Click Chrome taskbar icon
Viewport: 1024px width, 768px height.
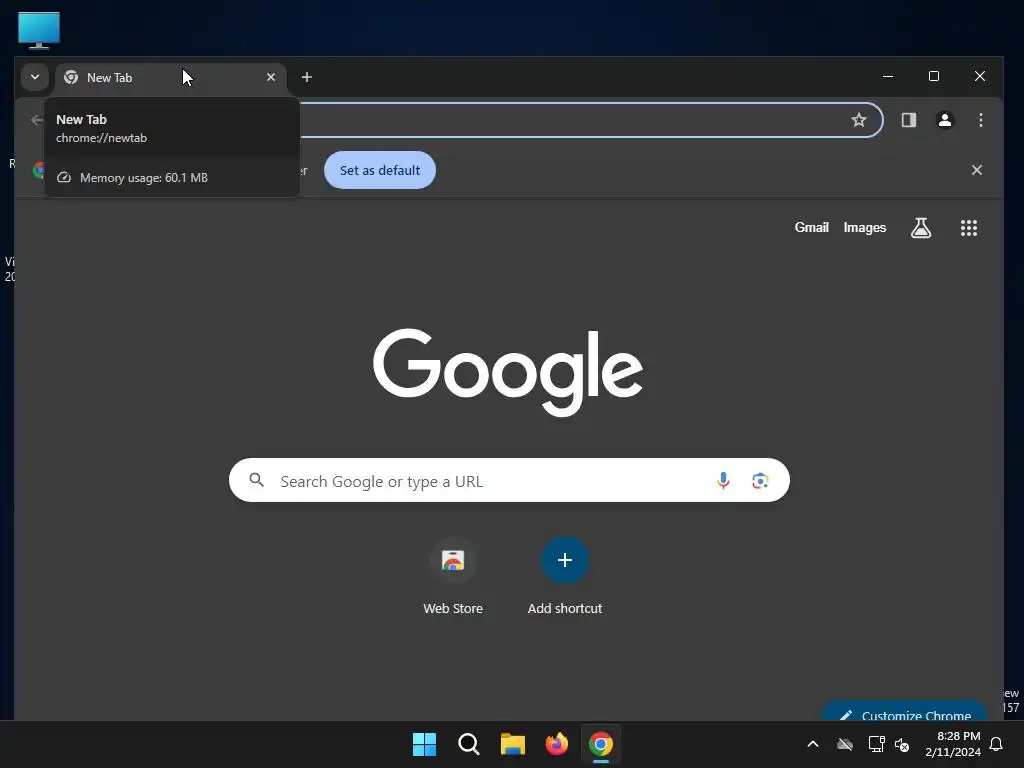click(601, 744)
